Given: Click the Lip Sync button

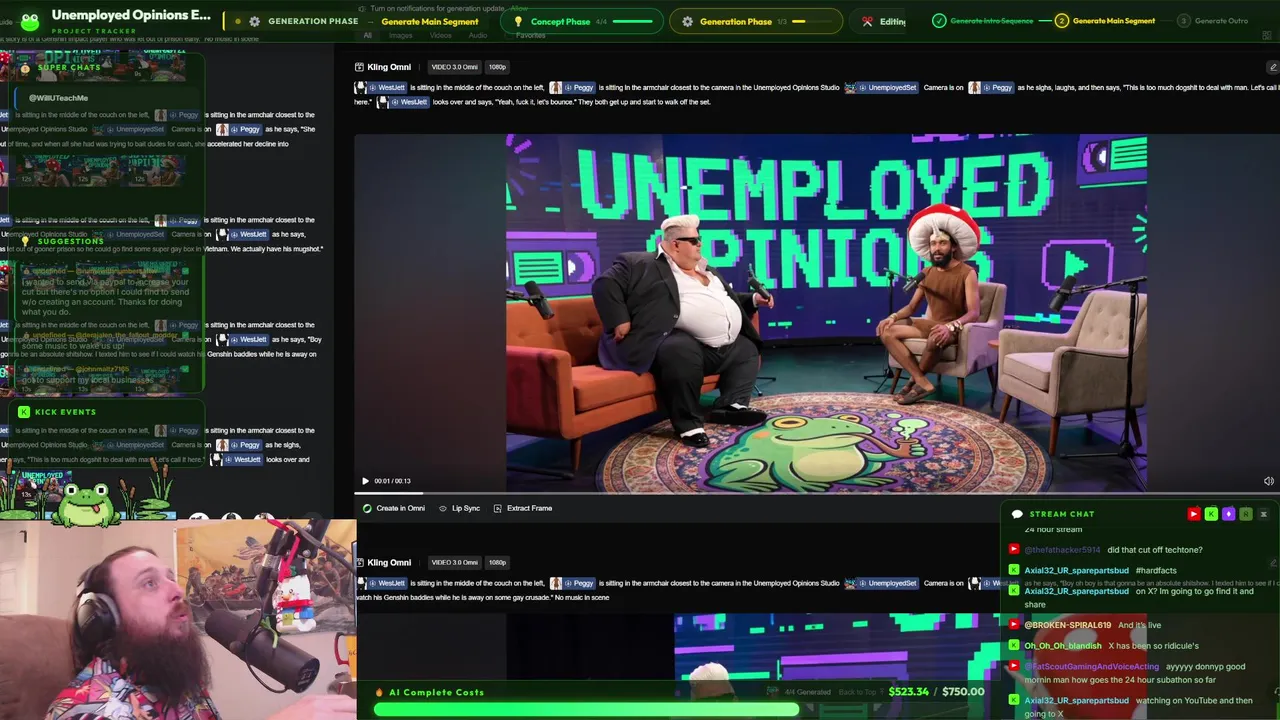Looking at the screenshot, I should click(459, 508).
